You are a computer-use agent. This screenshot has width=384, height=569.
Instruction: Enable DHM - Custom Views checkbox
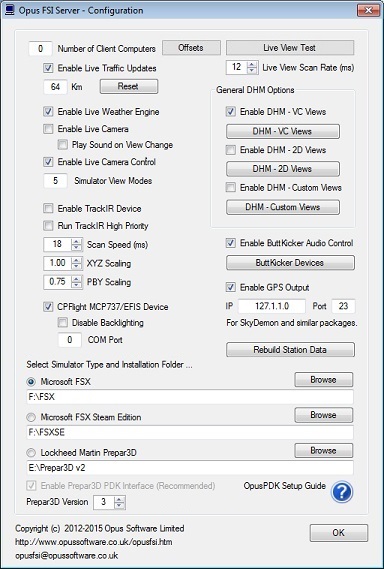point(230,188)
